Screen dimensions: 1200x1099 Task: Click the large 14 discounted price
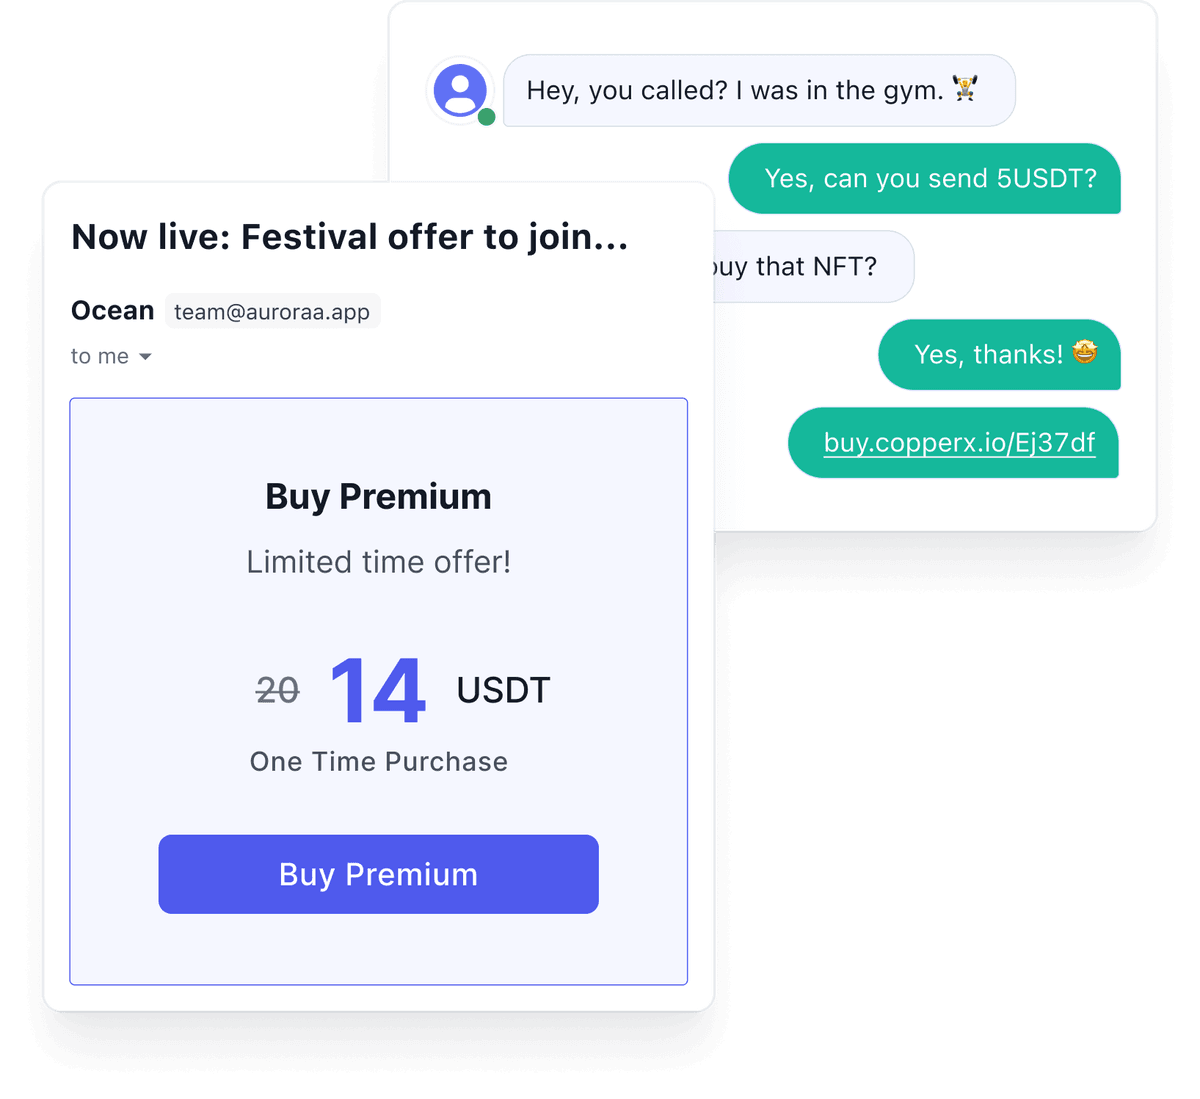click(x=378, y=690)
